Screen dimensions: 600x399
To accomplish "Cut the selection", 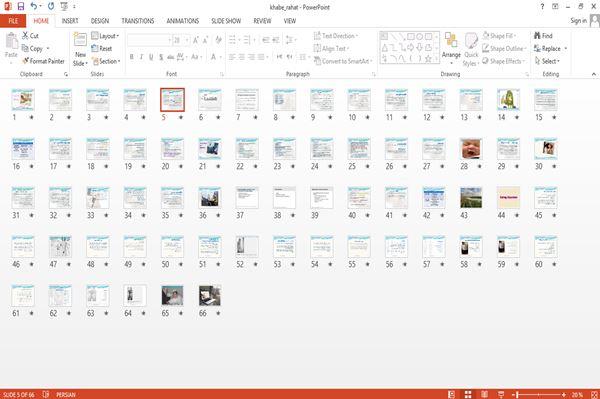I will coord(30,36).
